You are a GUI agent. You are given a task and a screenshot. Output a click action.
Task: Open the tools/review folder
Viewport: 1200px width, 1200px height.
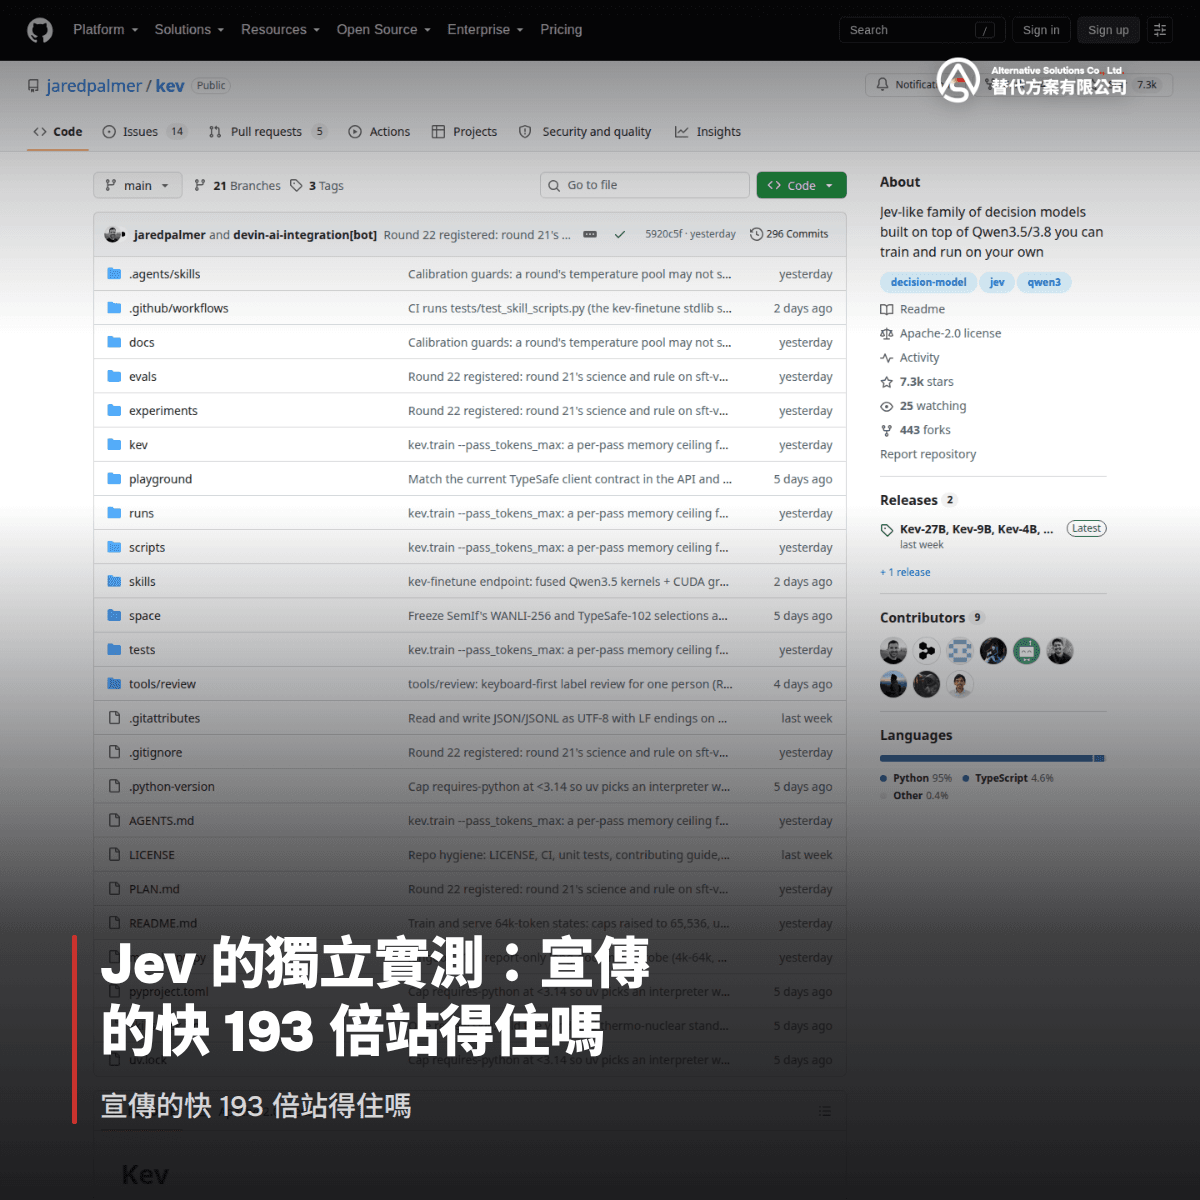(162, 684)
